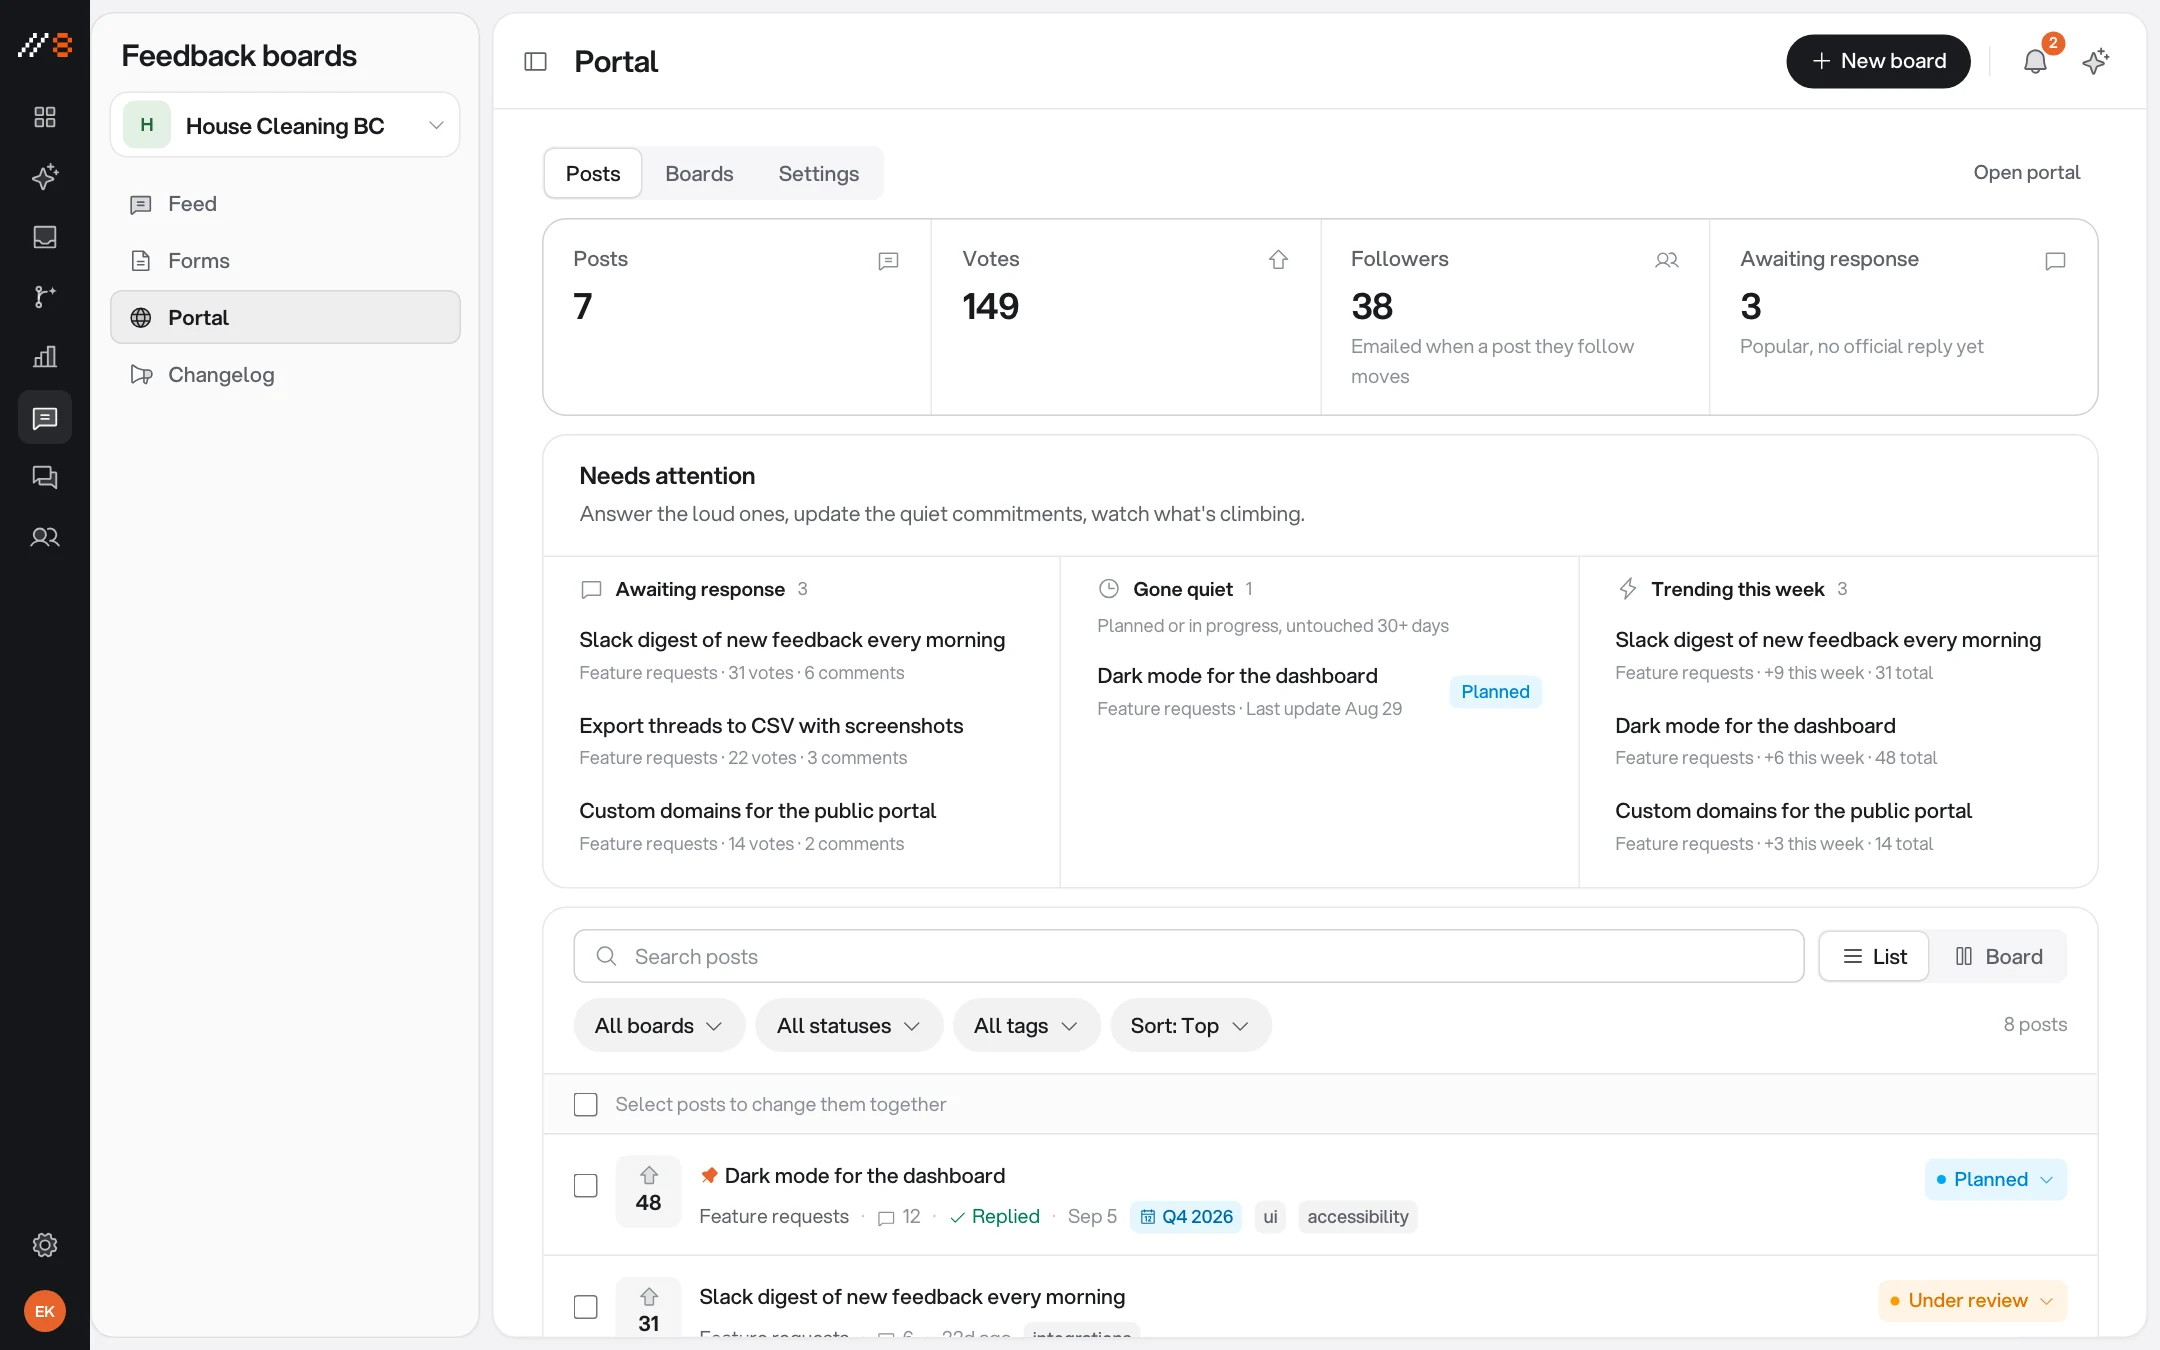
Task: Change the Planned status dropdown on Dark mode post
Action: coord(1995,1180)
